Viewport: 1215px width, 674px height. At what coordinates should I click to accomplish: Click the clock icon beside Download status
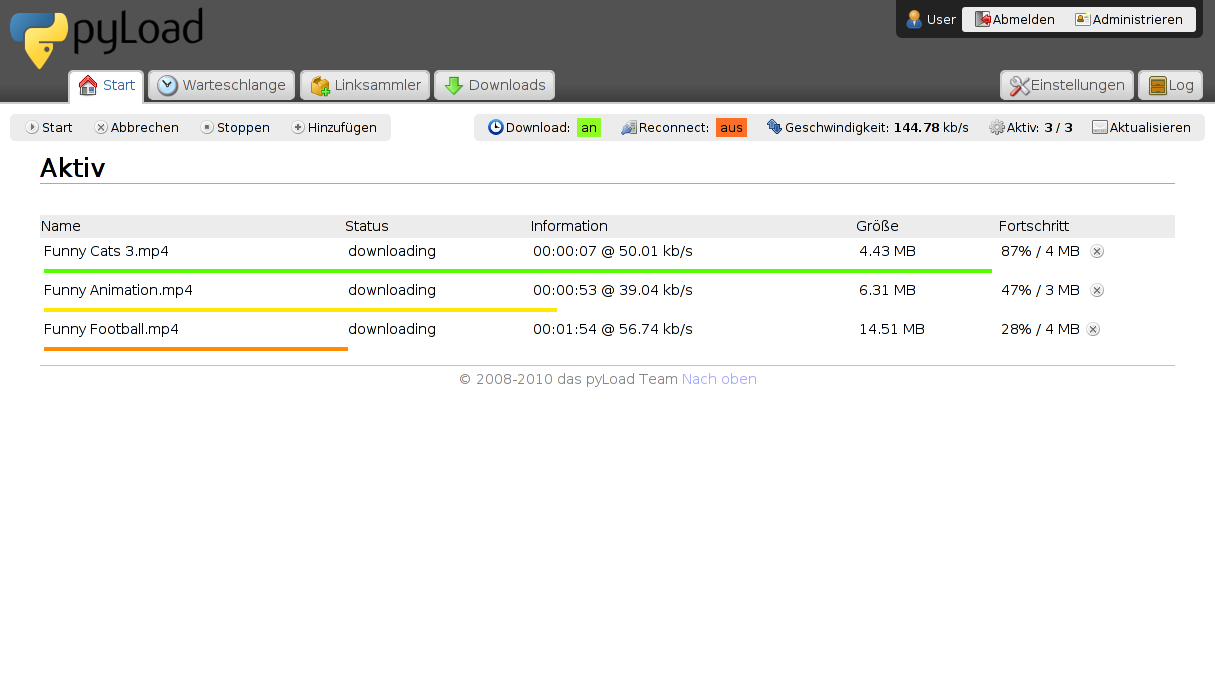[x=496, y=127]
